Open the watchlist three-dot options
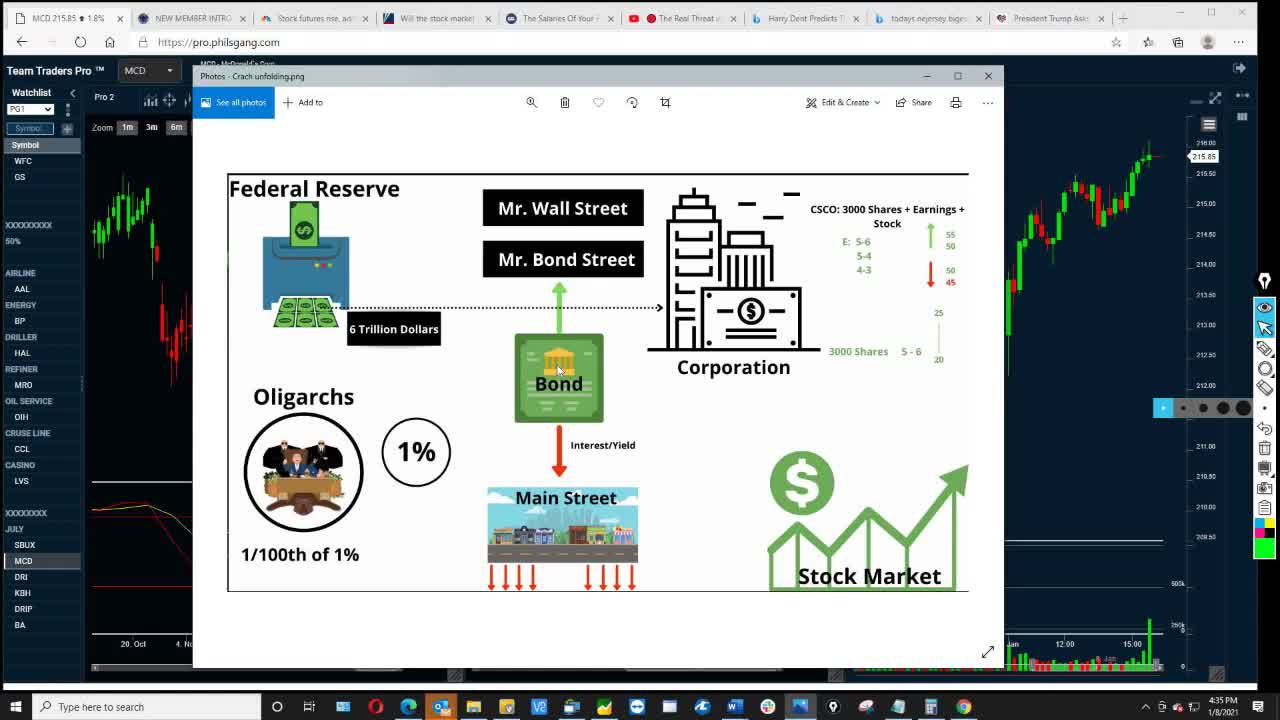The width and height of the screenshot is (1280, 720). coord(68,109)
